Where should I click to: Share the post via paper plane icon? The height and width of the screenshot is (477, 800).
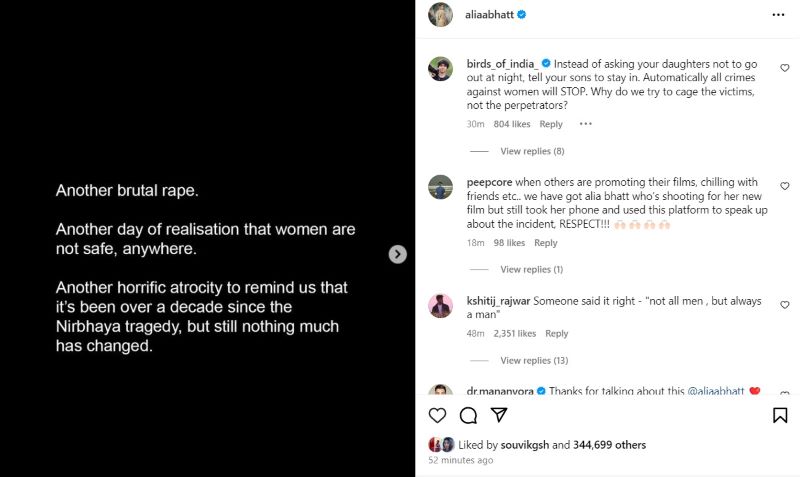coord(499,415)
